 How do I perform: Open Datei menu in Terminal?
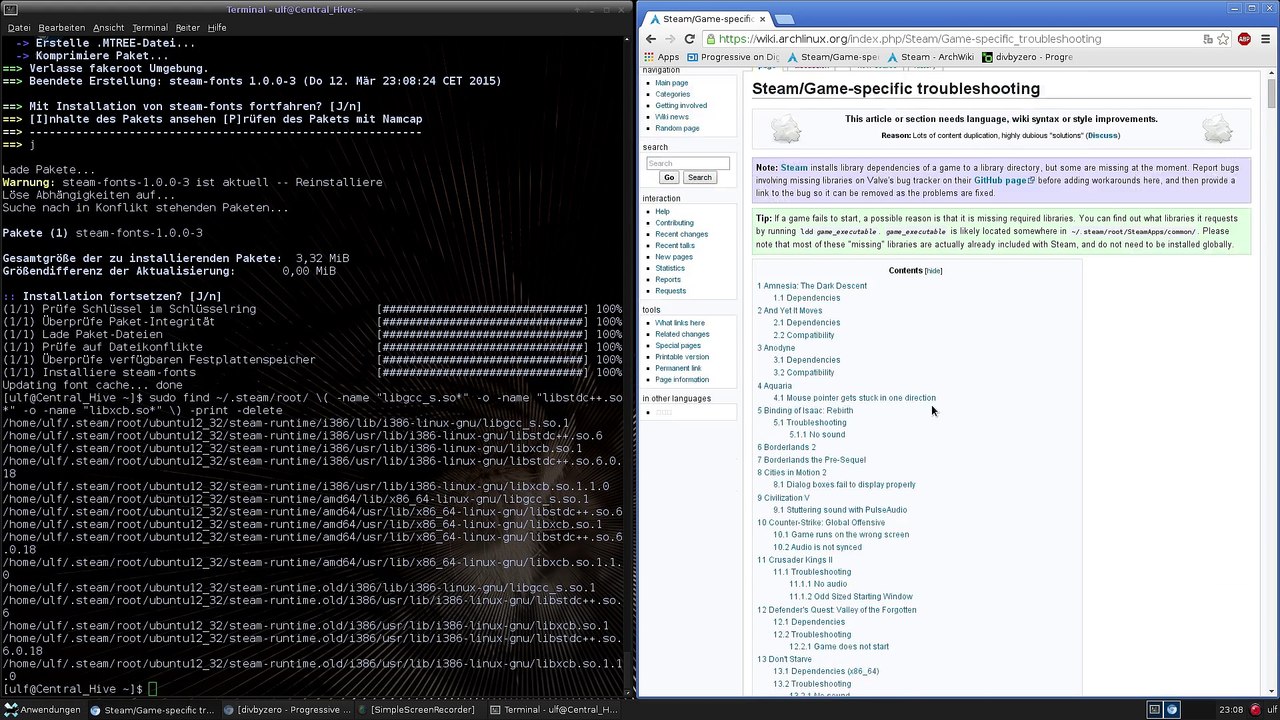pos(19,28)
